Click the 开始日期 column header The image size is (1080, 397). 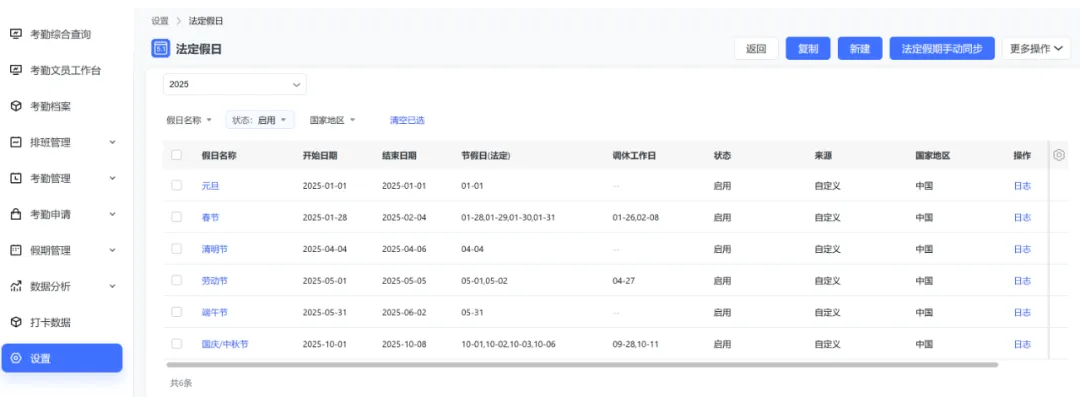(320, 156)
